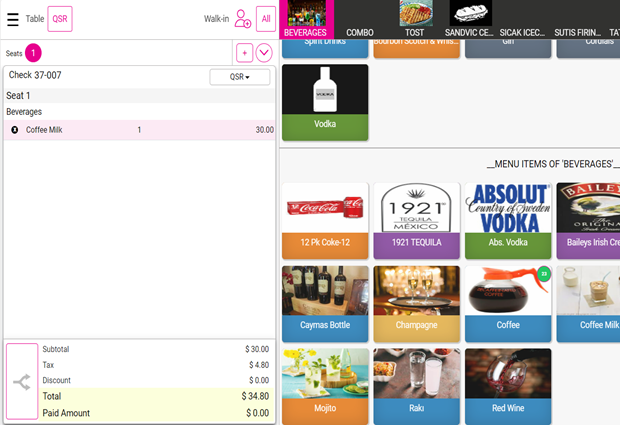This screenshot has width=620, height=425.
Task: Toggle the All filter button
Action: [266, 18]
